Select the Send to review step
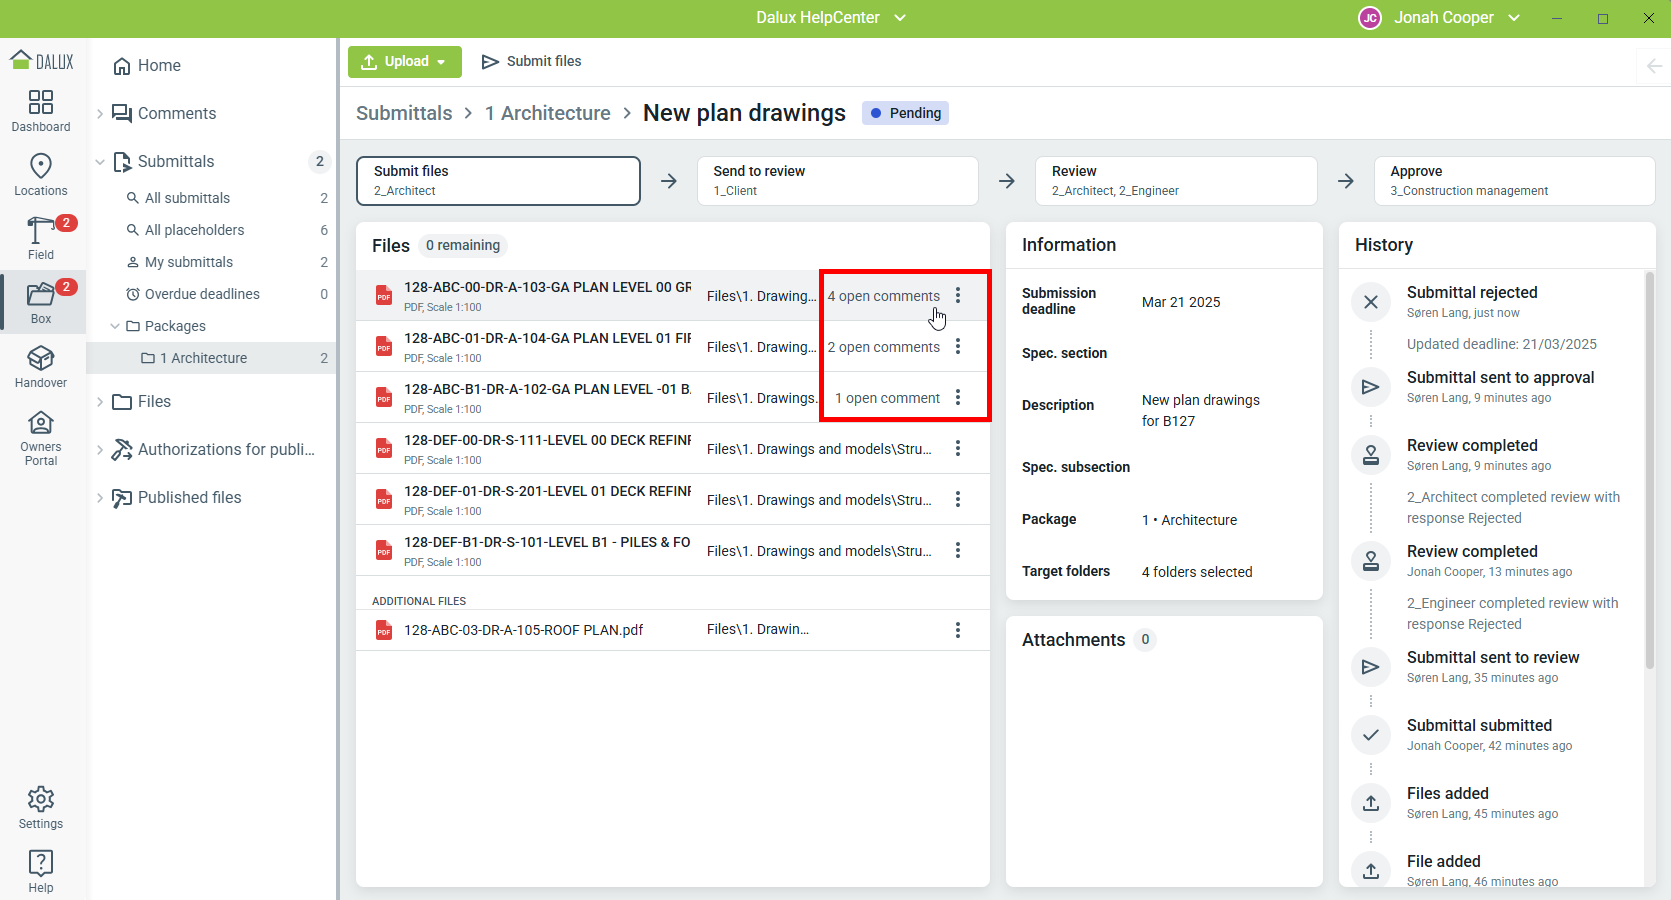The height and width of the screenshot is (900, 1671). 837,181
